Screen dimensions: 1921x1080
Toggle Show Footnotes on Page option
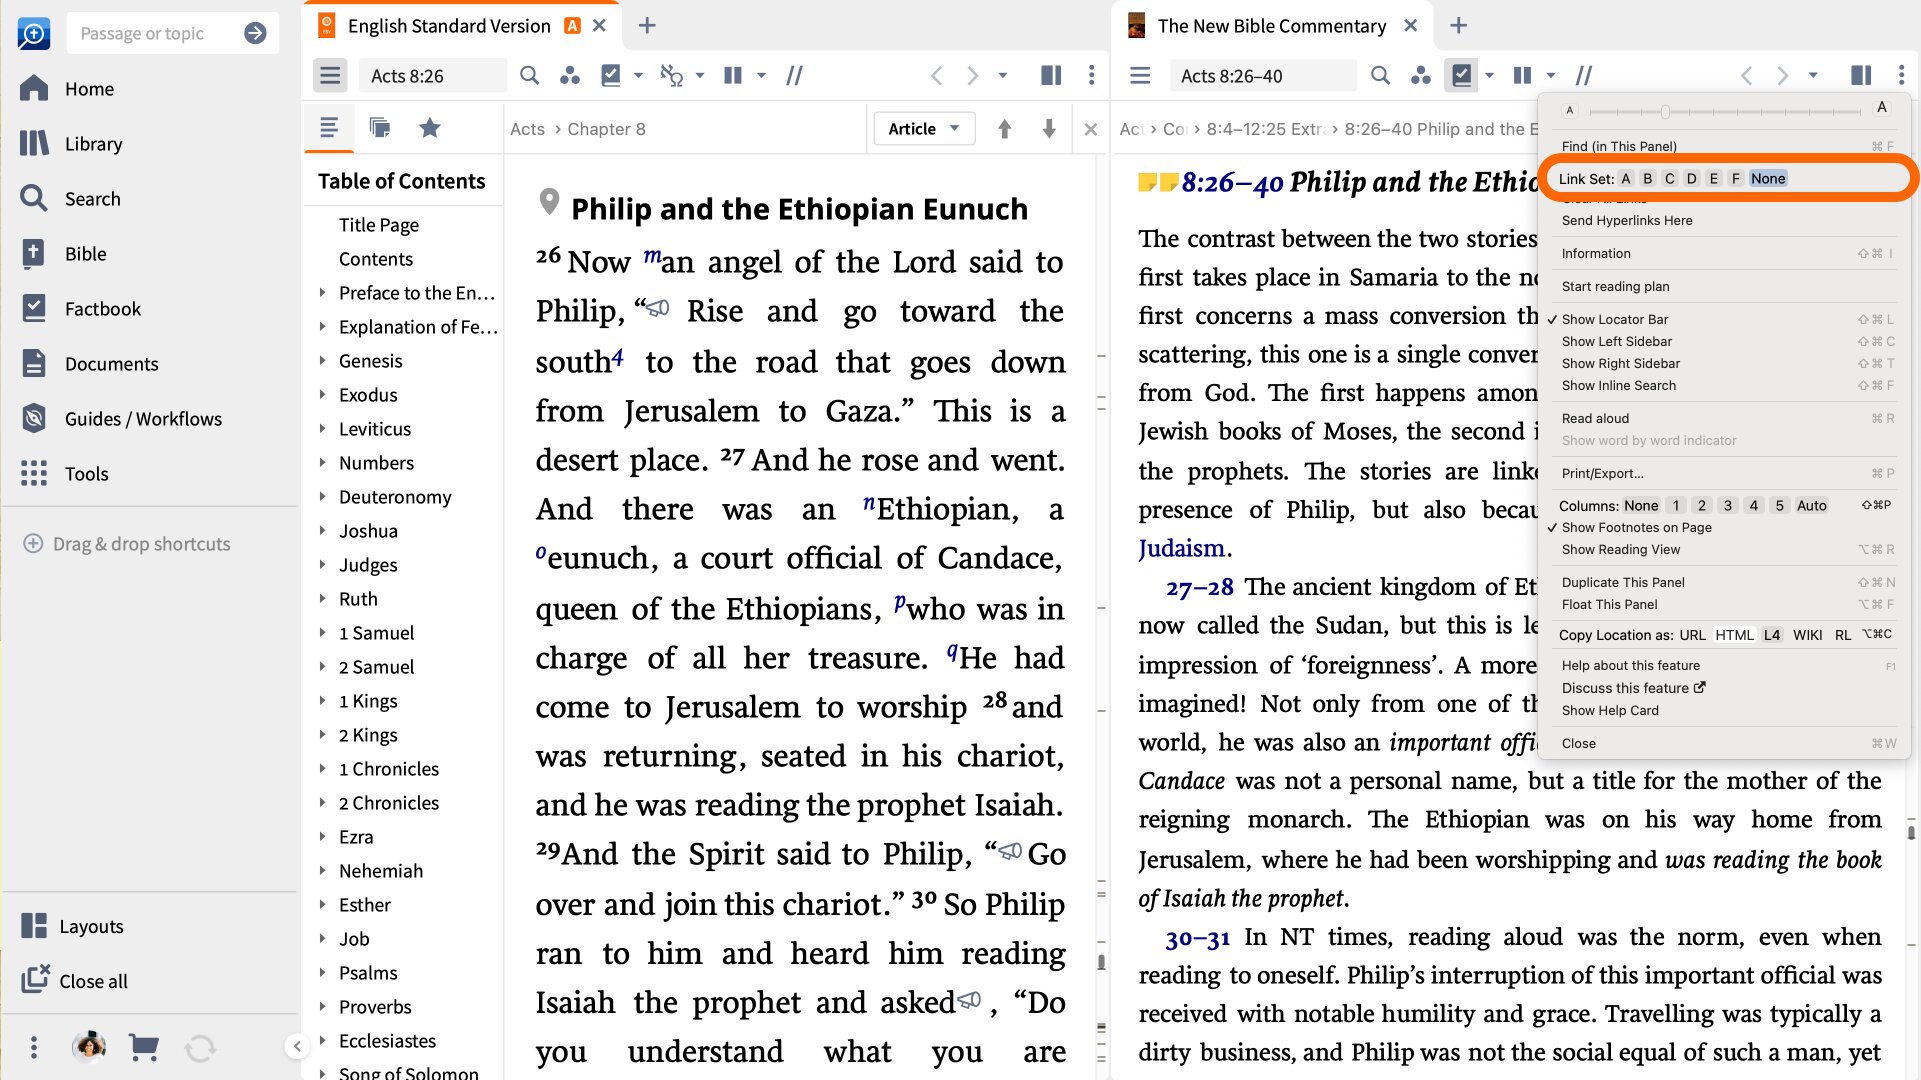pyautogui.click(x=1636, y=527)
